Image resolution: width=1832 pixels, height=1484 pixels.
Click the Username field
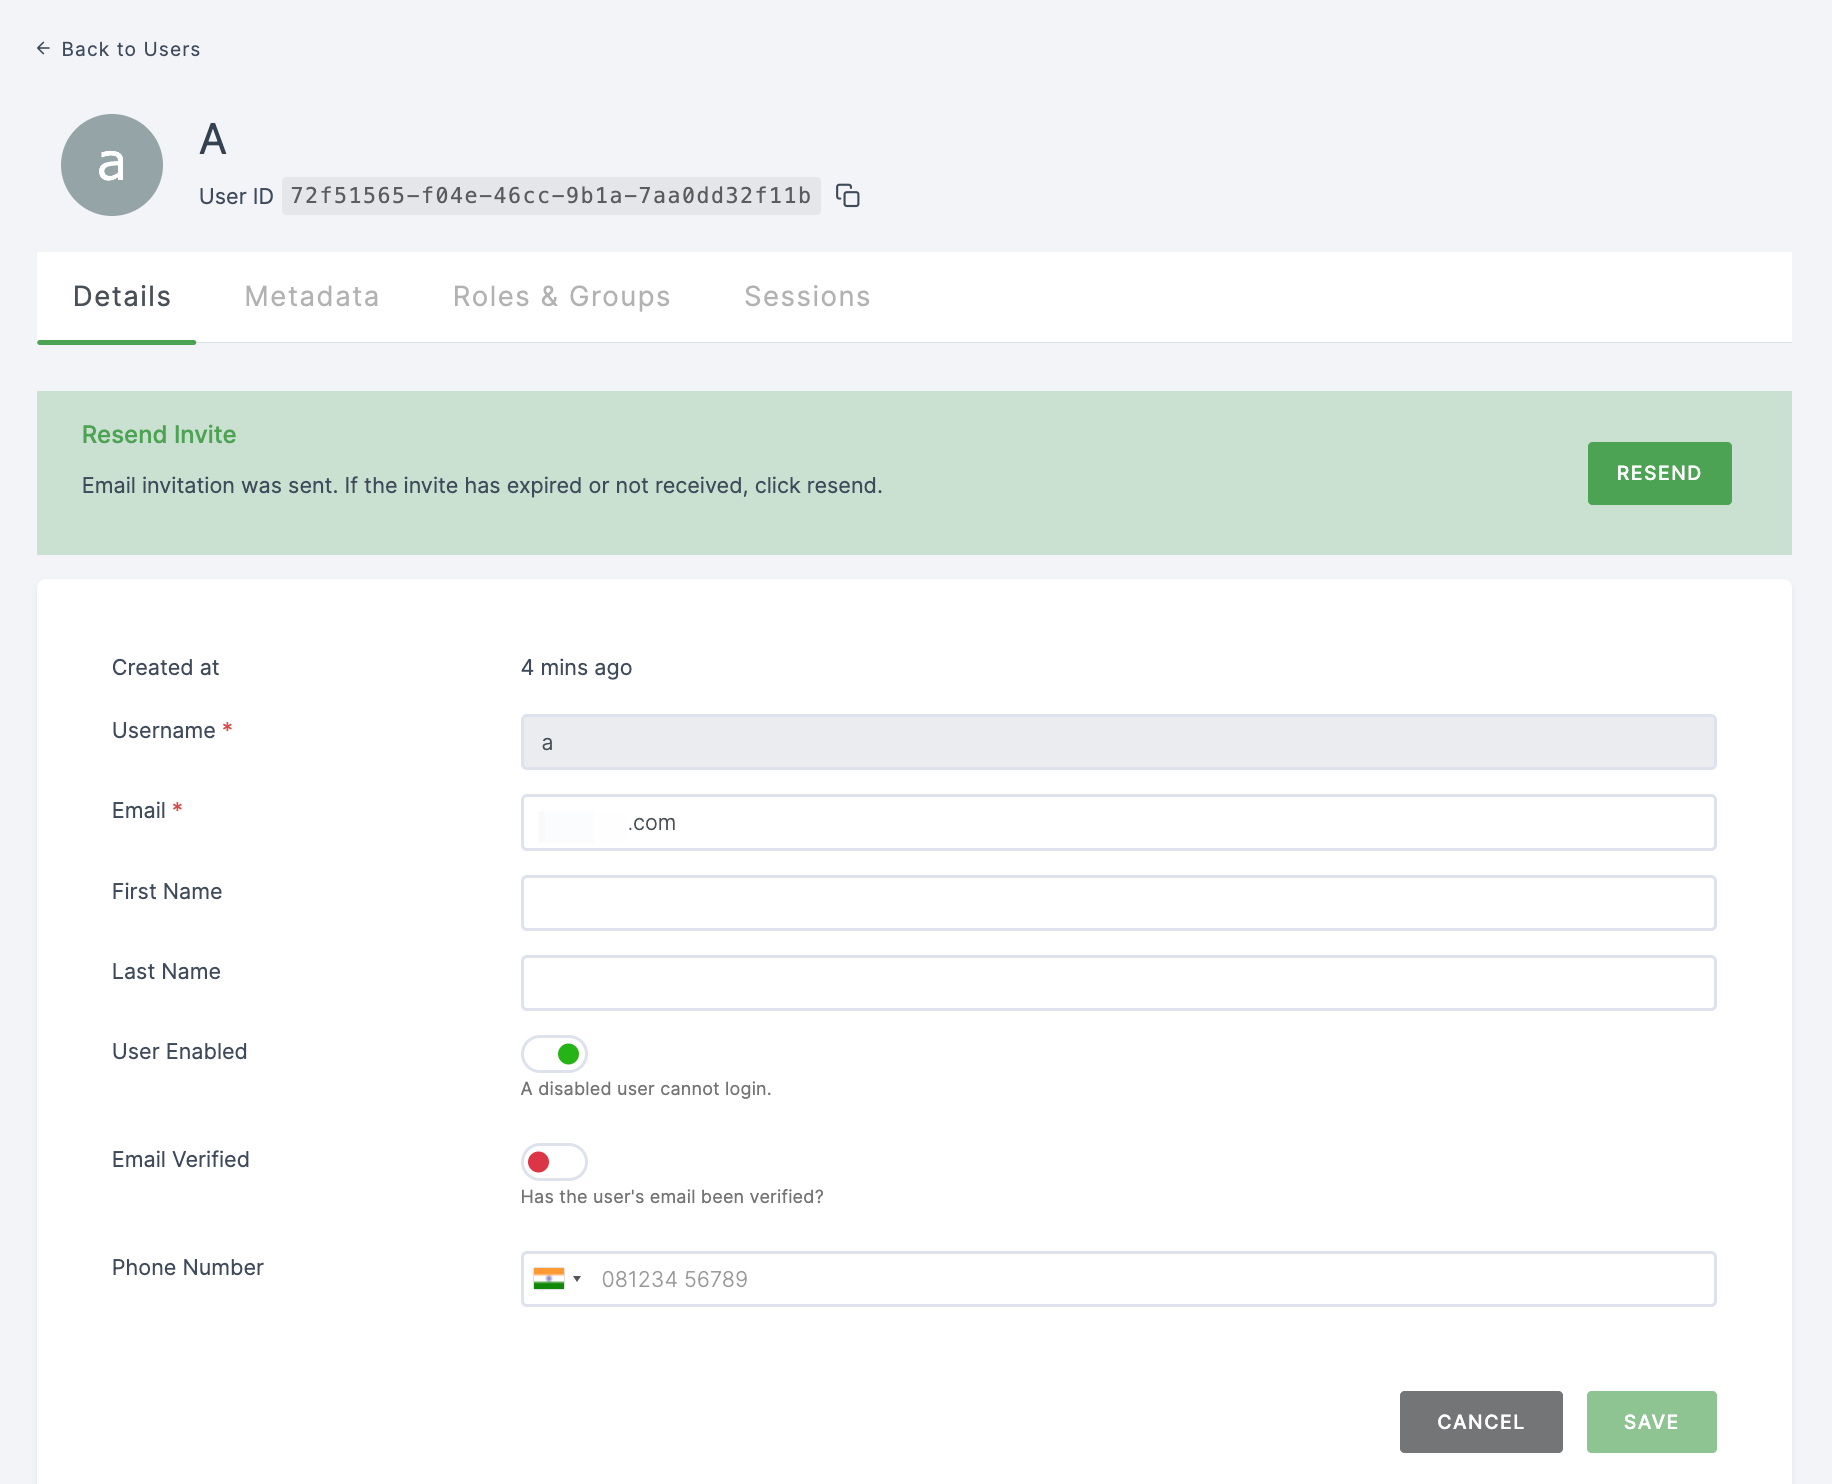1118,742
